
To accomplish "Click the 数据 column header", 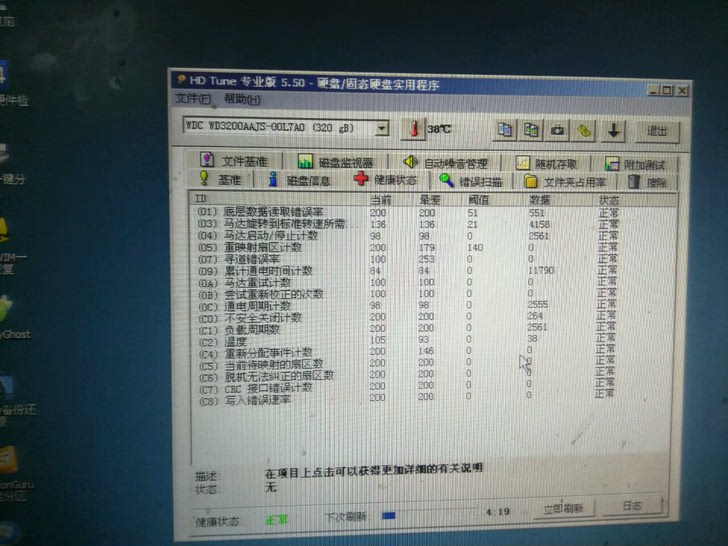I will (x=560, y=201).
